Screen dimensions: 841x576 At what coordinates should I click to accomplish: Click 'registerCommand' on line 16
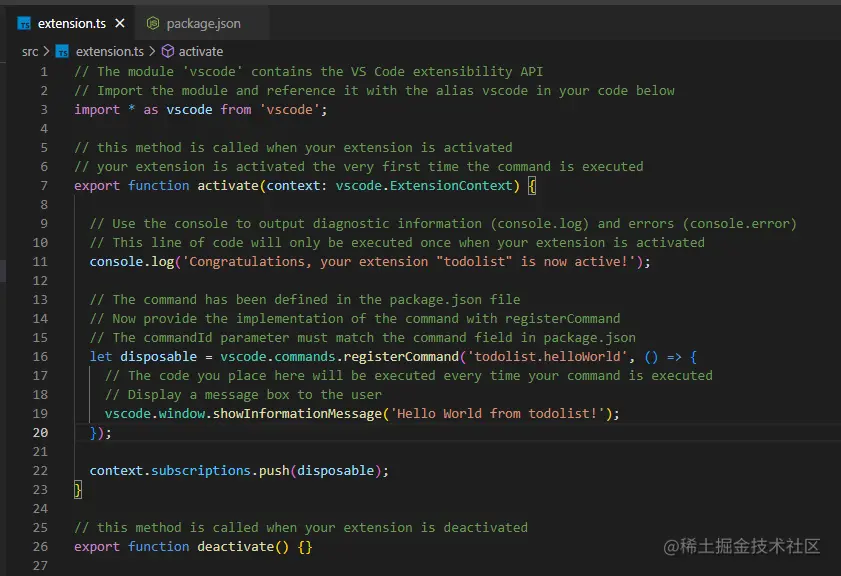pyautogui.click(x=401, y=357)
